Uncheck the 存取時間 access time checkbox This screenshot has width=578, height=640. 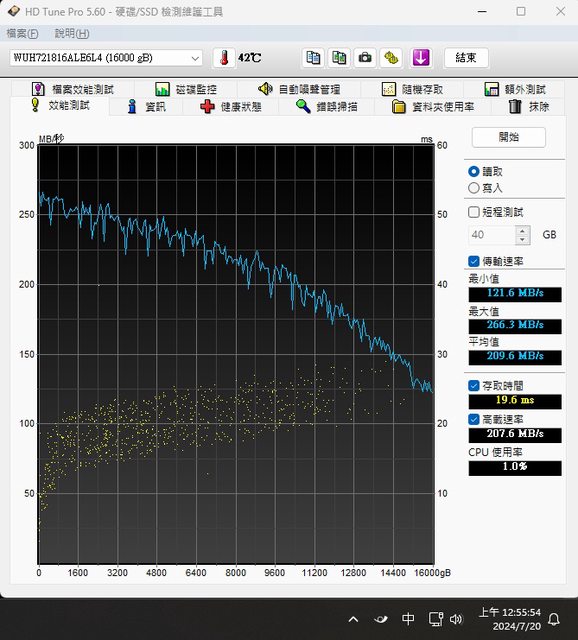point(474,386)
